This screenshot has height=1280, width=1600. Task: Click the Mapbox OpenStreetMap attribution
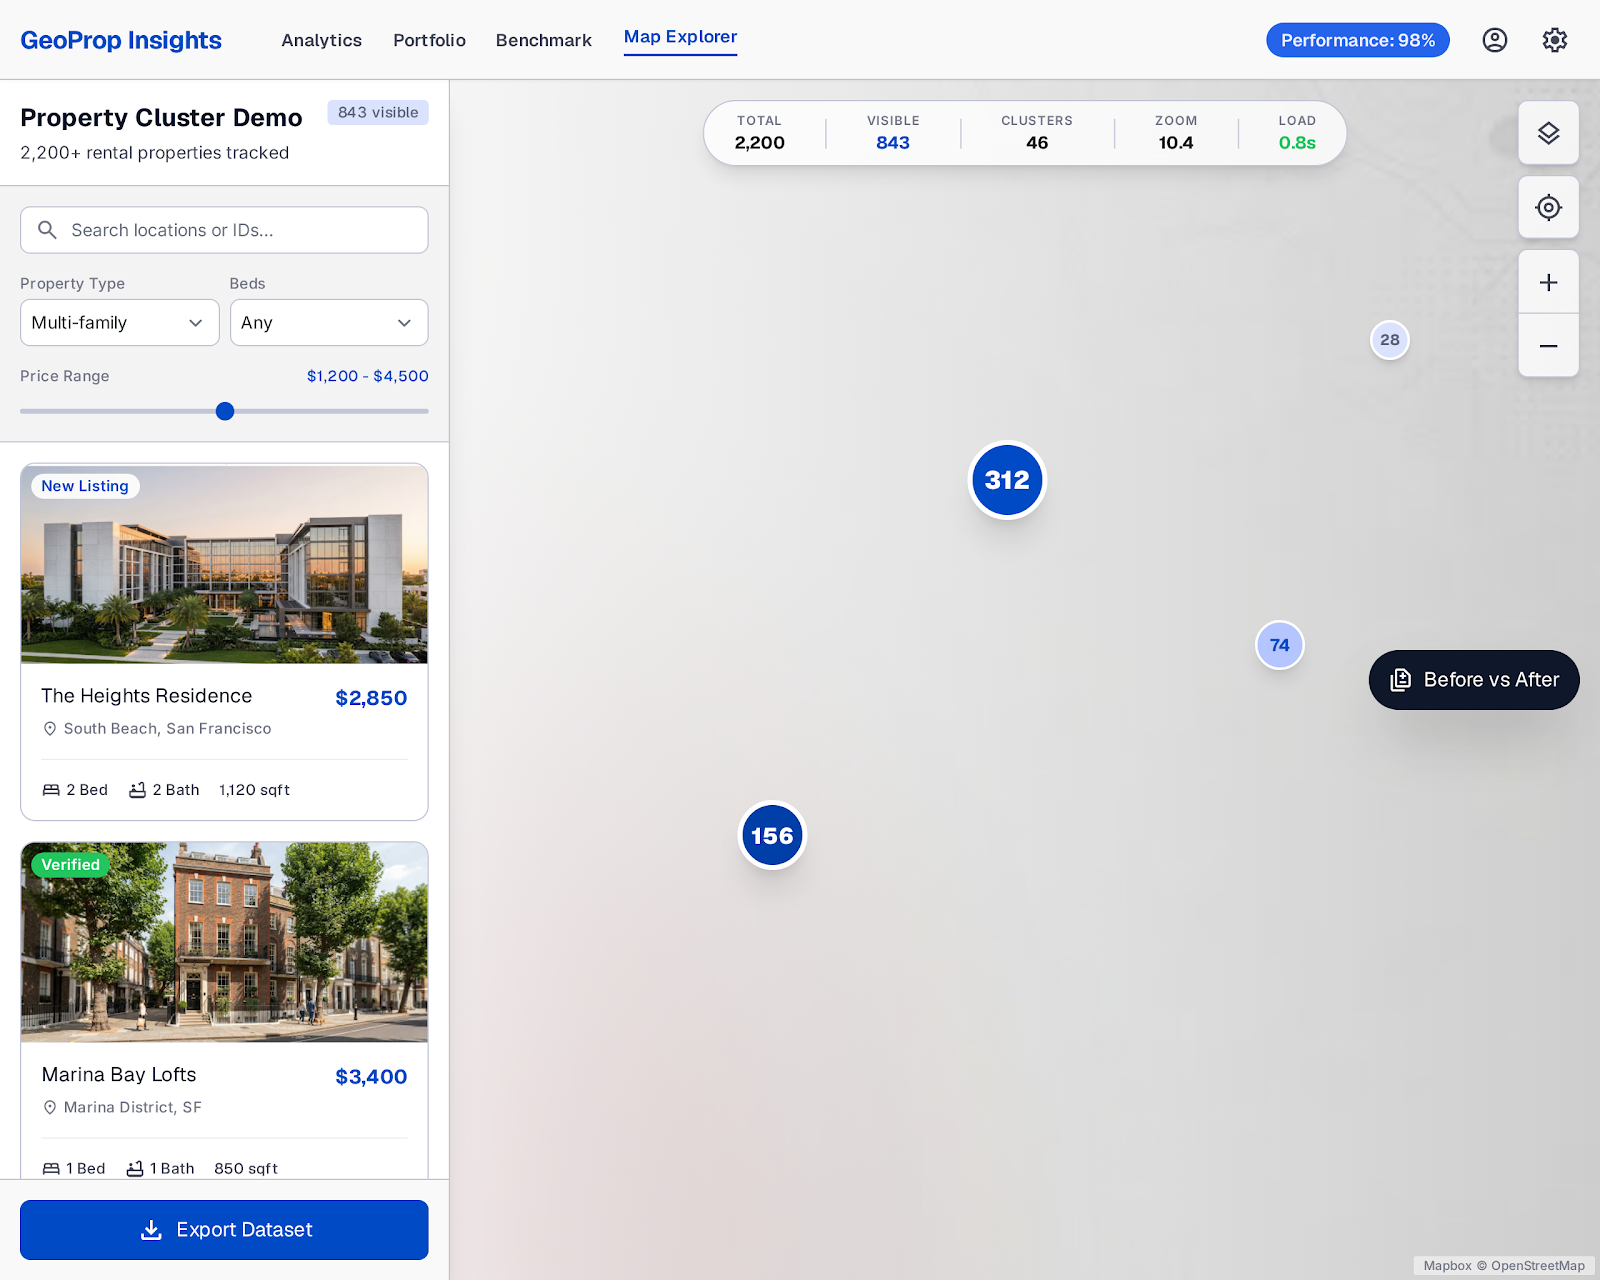[x=1504, y=1266]
